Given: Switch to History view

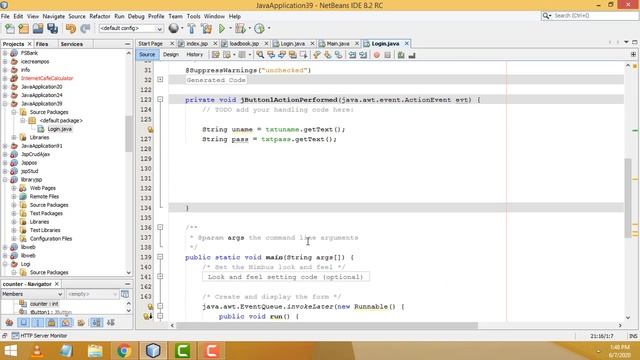Looking at the screenshot, I should point(194,54).
